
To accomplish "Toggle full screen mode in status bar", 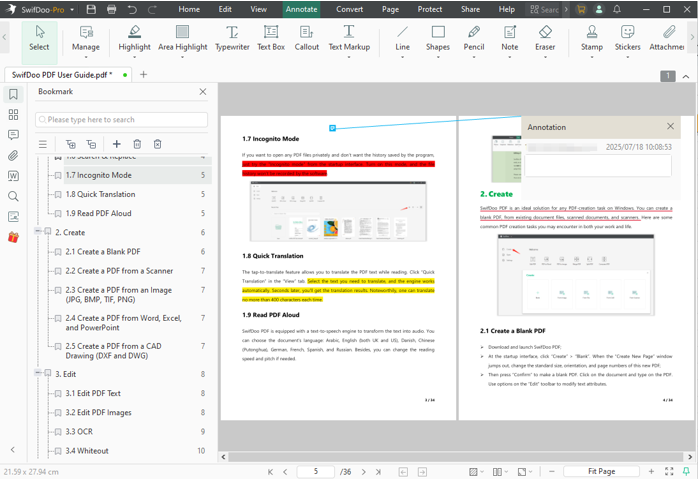I will (x=669, y=471).
